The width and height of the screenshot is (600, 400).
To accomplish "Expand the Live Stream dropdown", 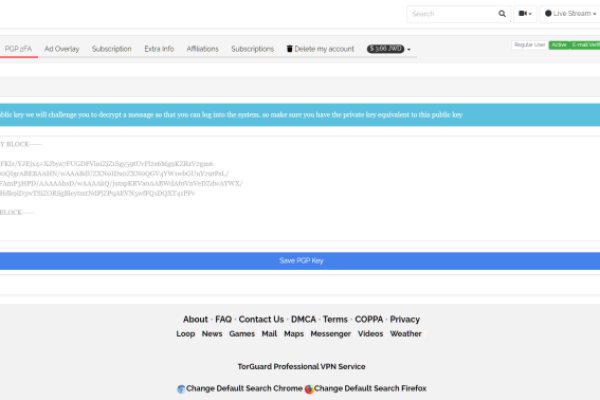I will pyautogui.click(x=570, y=14).
